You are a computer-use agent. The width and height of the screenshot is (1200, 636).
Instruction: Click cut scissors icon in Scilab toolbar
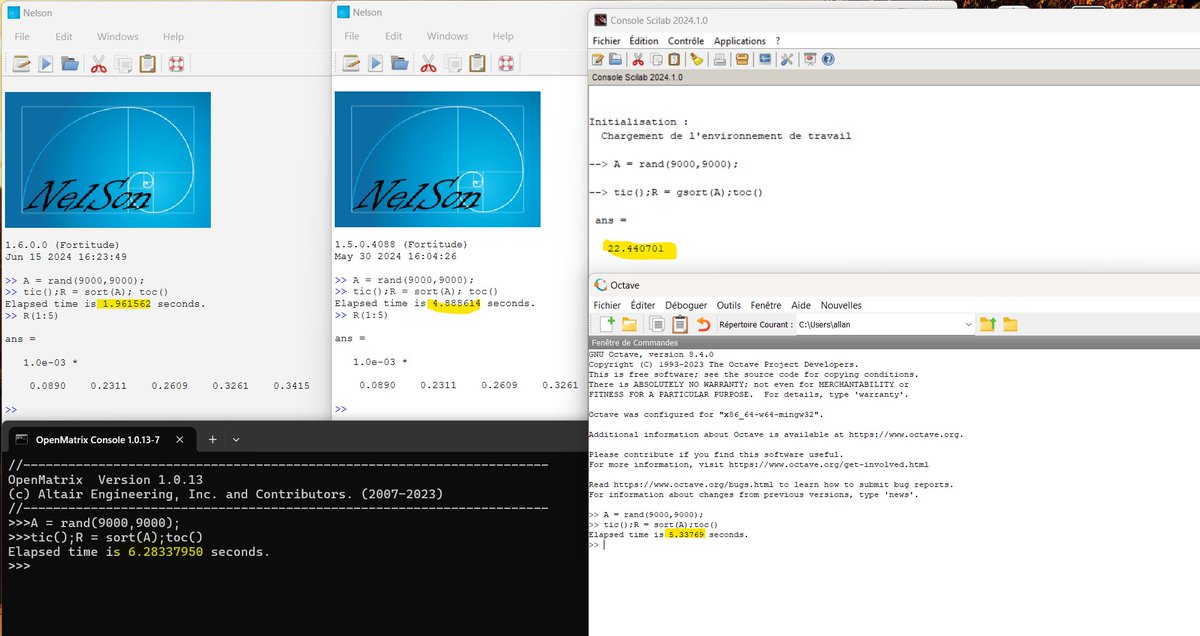click(x=640, y=60)
